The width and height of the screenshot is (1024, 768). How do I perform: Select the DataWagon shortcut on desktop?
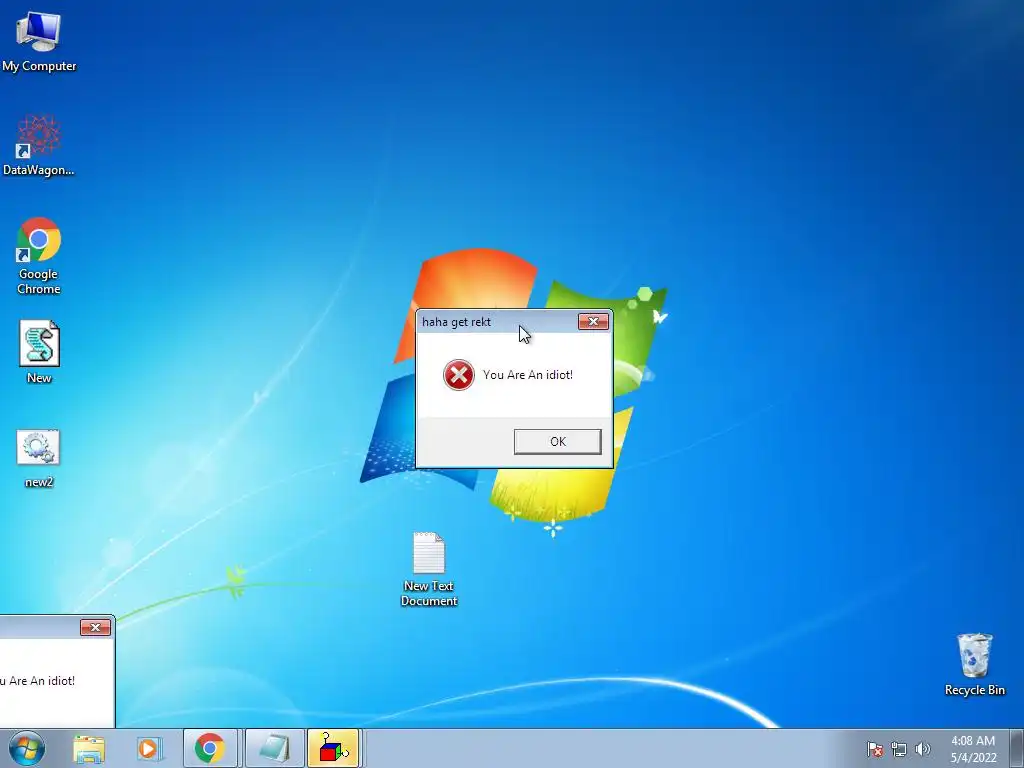(x=39, y=145)
